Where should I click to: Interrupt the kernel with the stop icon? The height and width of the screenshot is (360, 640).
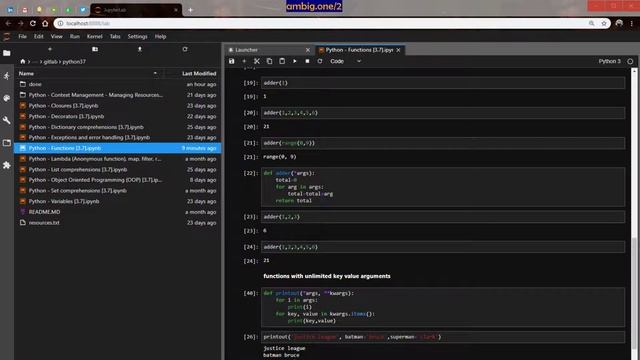[x=307, y=61]
